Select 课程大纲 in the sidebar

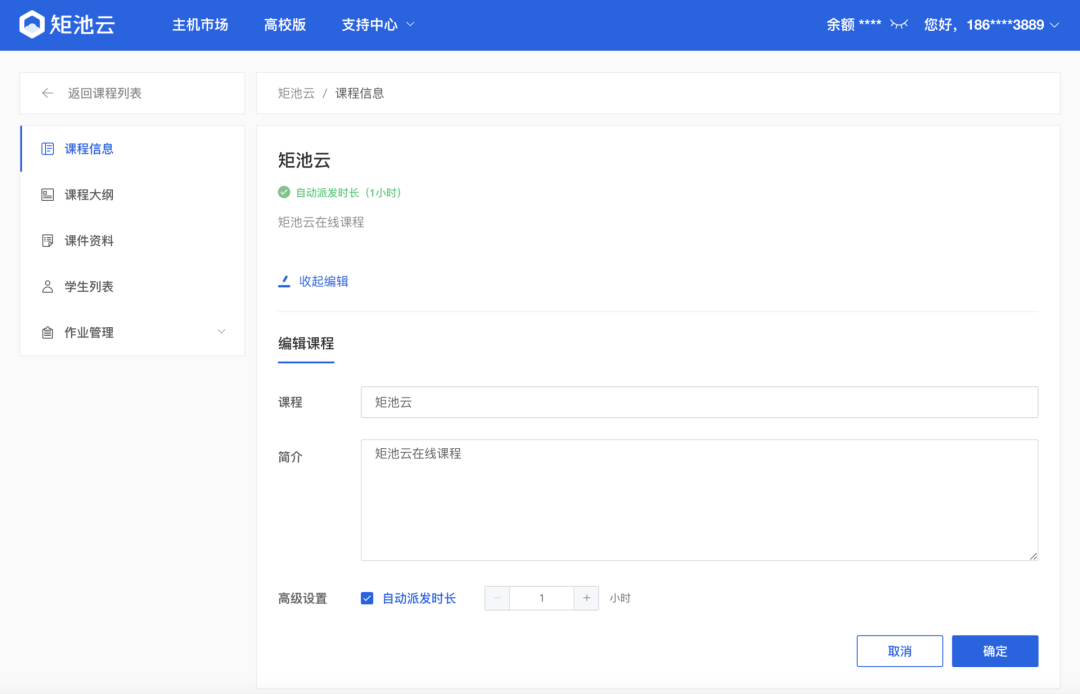tap(132, 195)
